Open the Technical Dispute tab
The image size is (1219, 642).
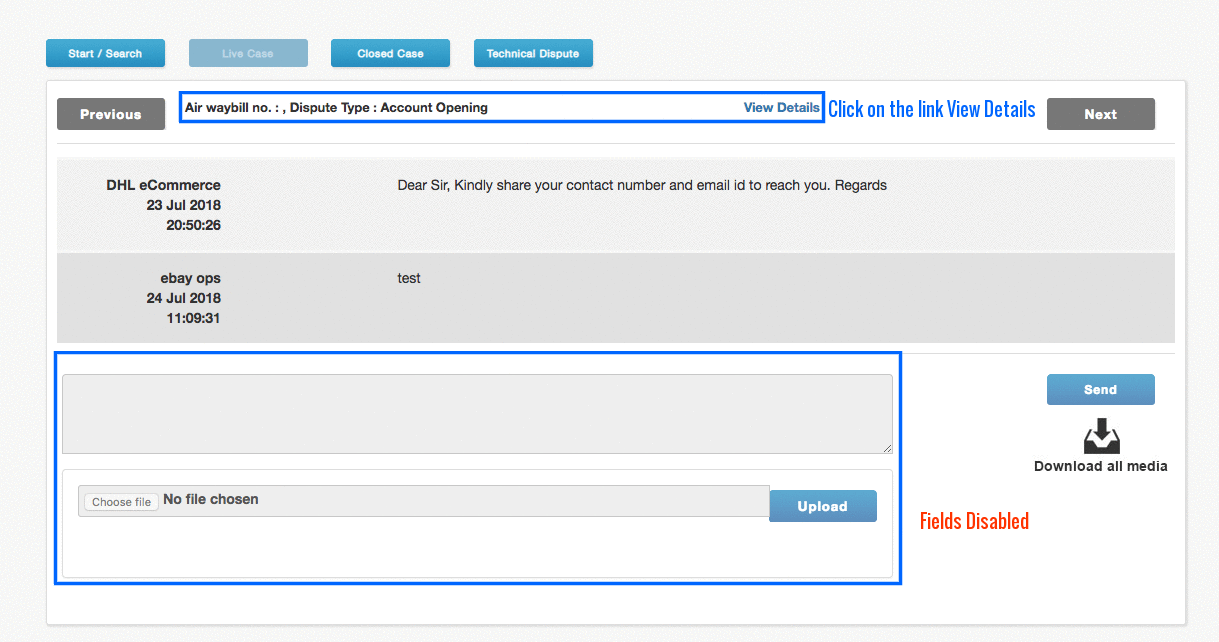point(533,52)
